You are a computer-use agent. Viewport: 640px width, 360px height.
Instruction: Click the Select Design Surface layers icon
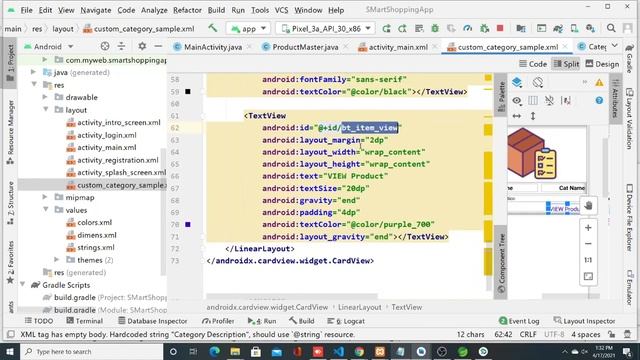tap(517, 82)
